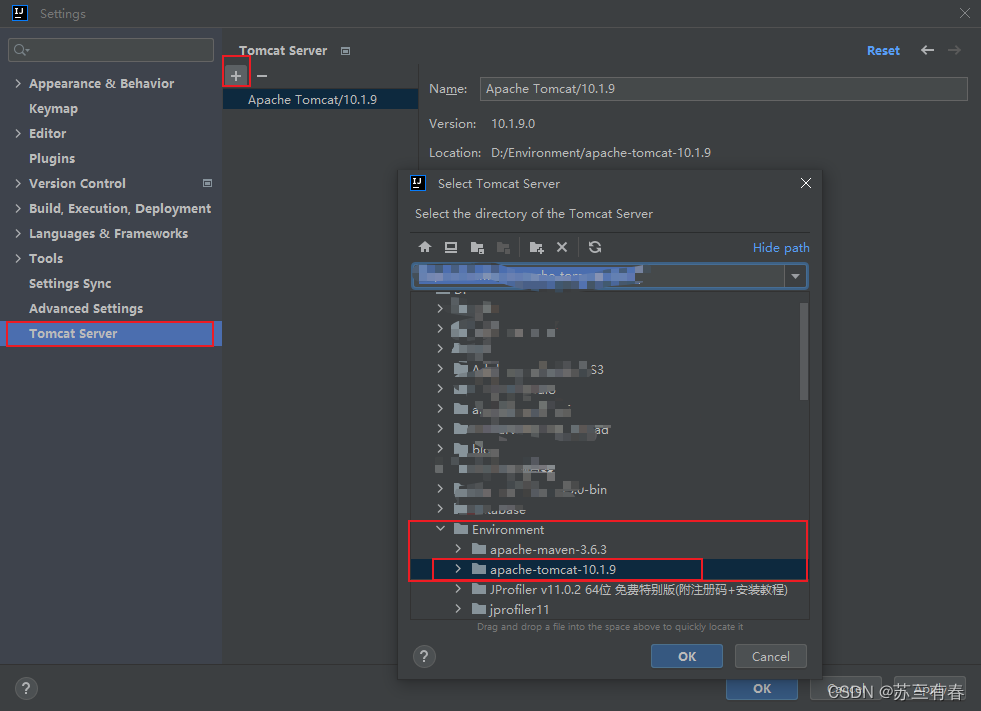Click the help question mark icon in the dialog
Image resolution: width=981 pixels, height=711 pixels.
click(x=424, y=656)
